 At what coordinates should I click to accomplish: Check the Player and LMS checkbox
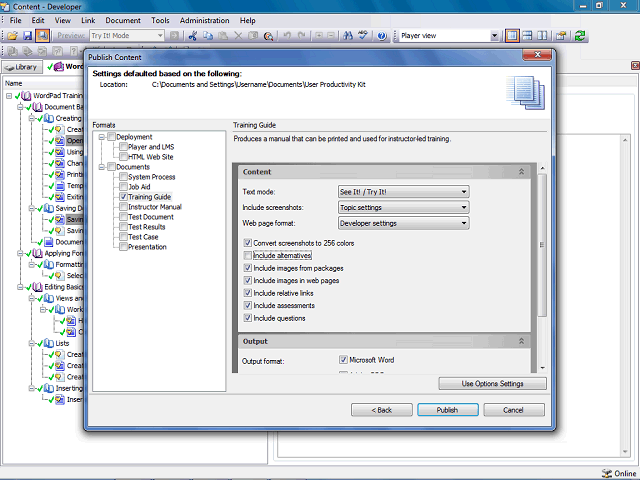123,147
